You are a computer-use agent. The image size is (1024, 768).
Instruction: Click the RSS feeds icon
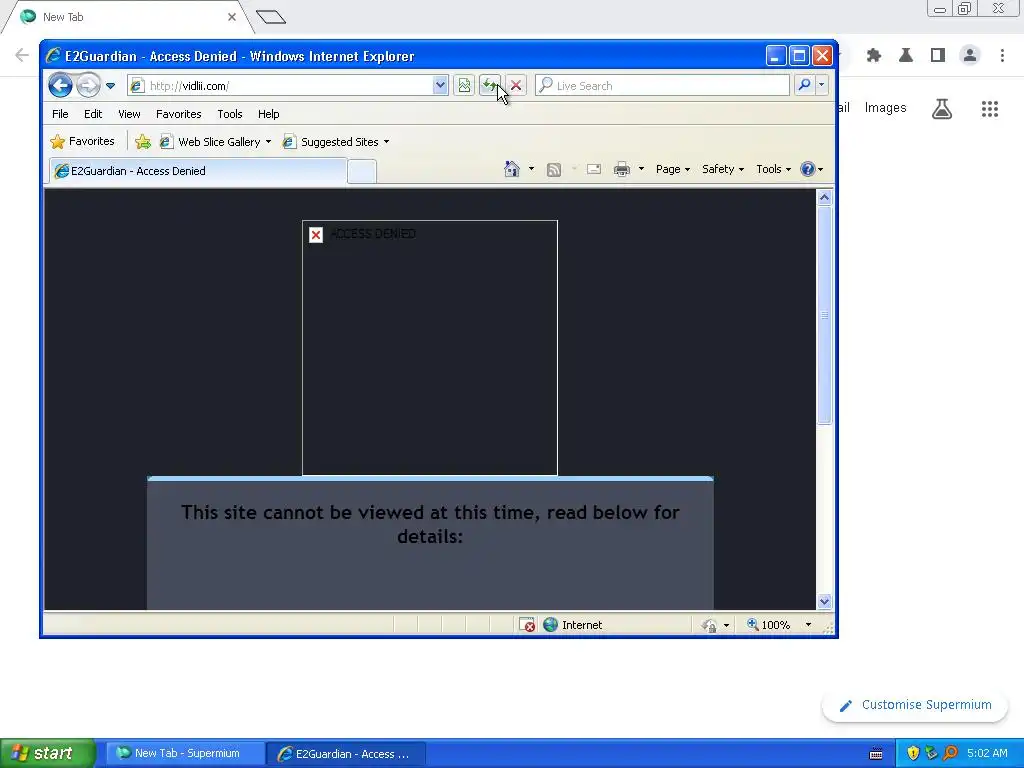[554, 170]
